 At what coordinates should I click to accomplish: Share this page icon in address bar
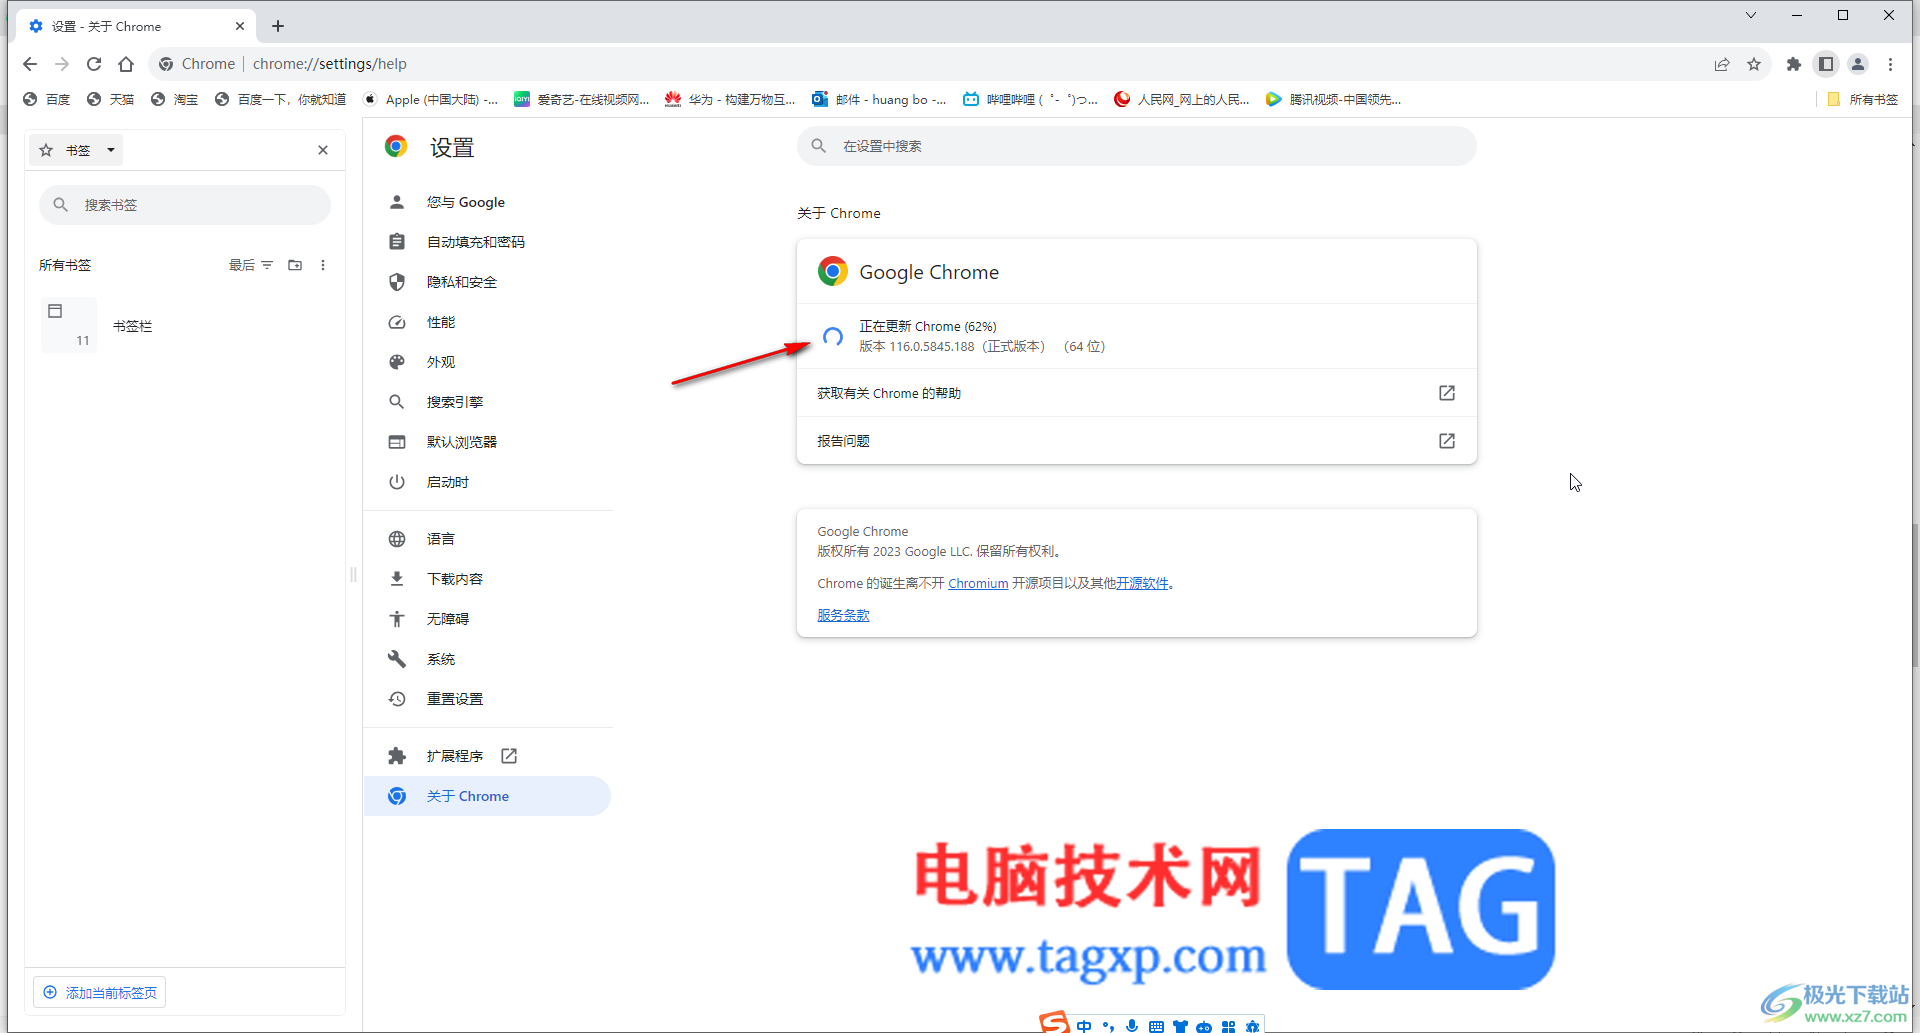1722,64
